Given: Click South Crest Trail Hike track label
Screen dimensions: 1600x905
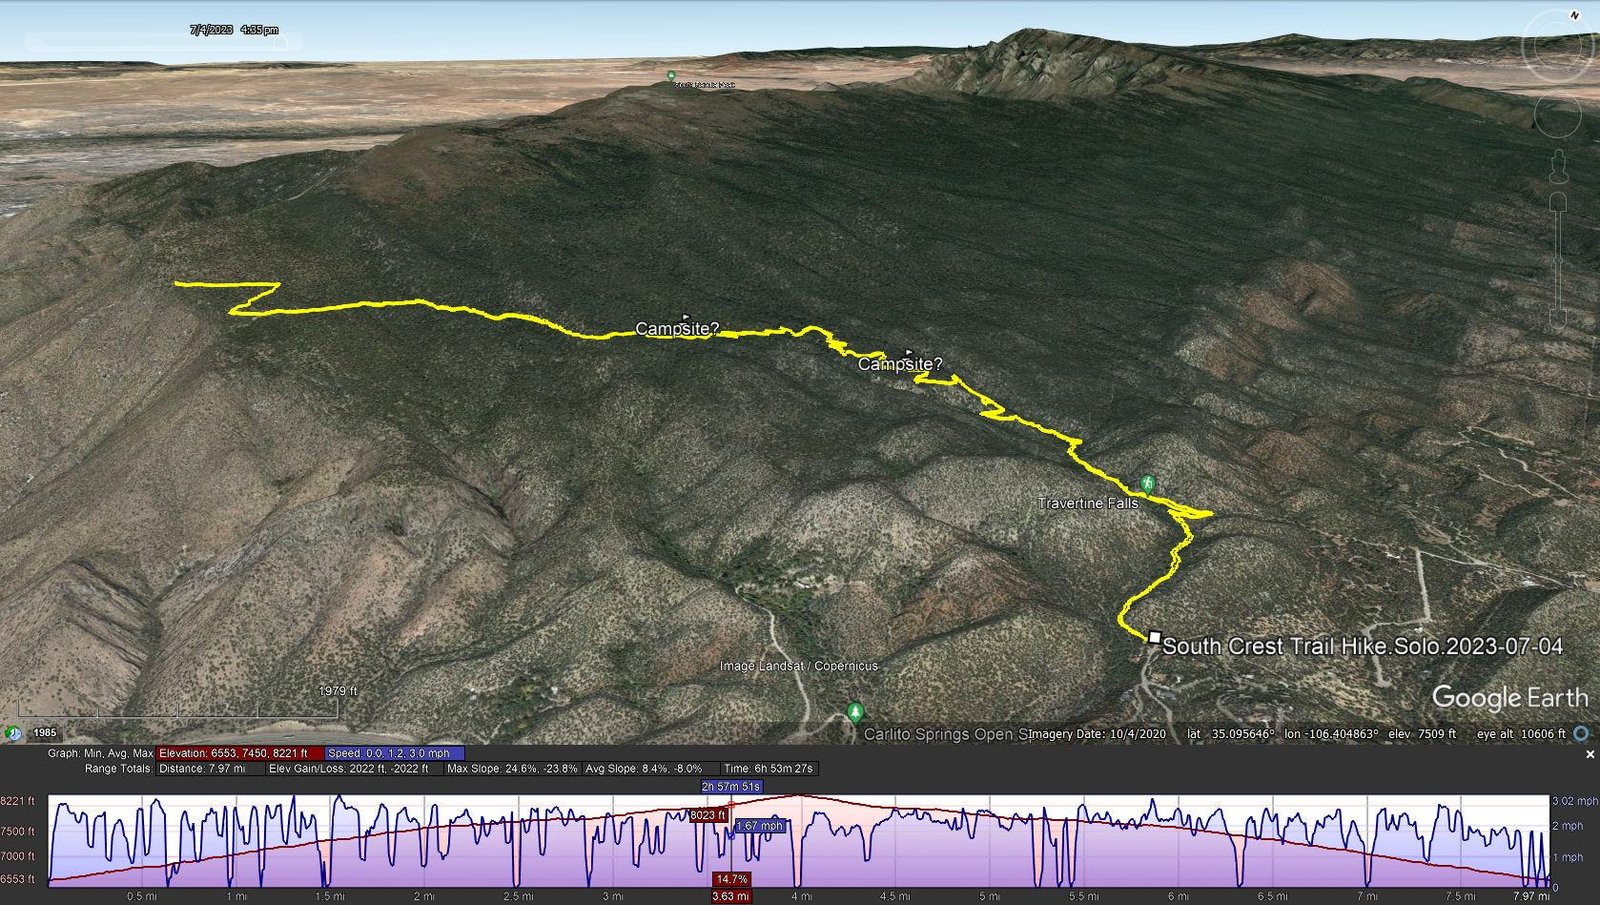Looking at the screenshot, I should [1362, 647].
